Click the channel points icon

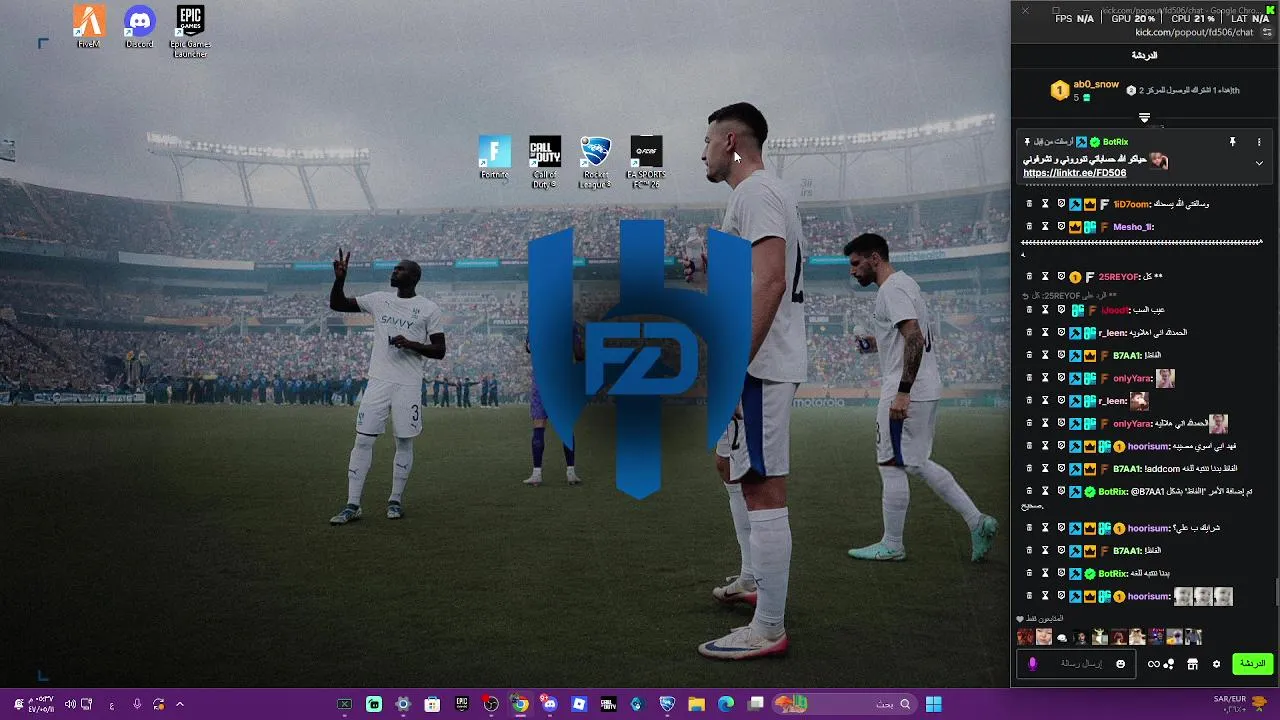[1160, 664]
